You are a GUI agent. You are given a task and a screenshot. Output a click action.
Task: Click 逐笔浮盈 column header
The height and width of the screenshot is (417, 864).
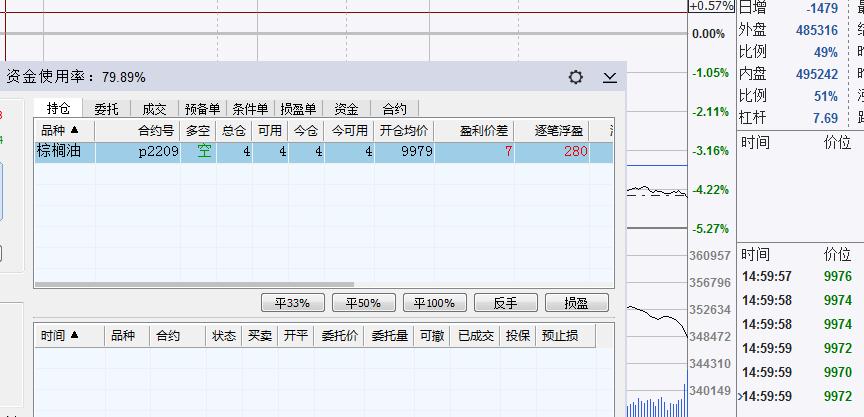552,131
